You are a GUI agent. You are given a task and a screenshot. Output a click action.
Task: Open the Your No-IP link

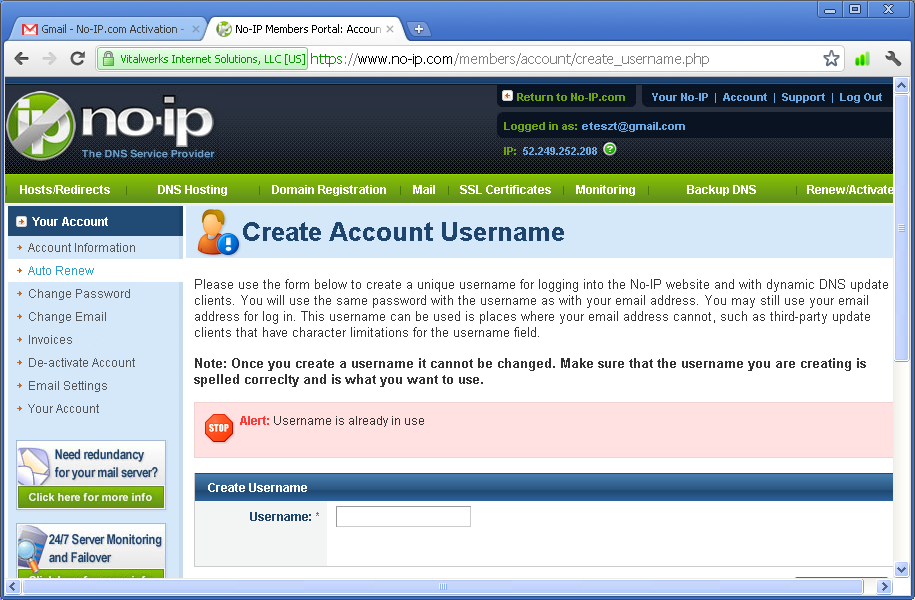point(679,97)
